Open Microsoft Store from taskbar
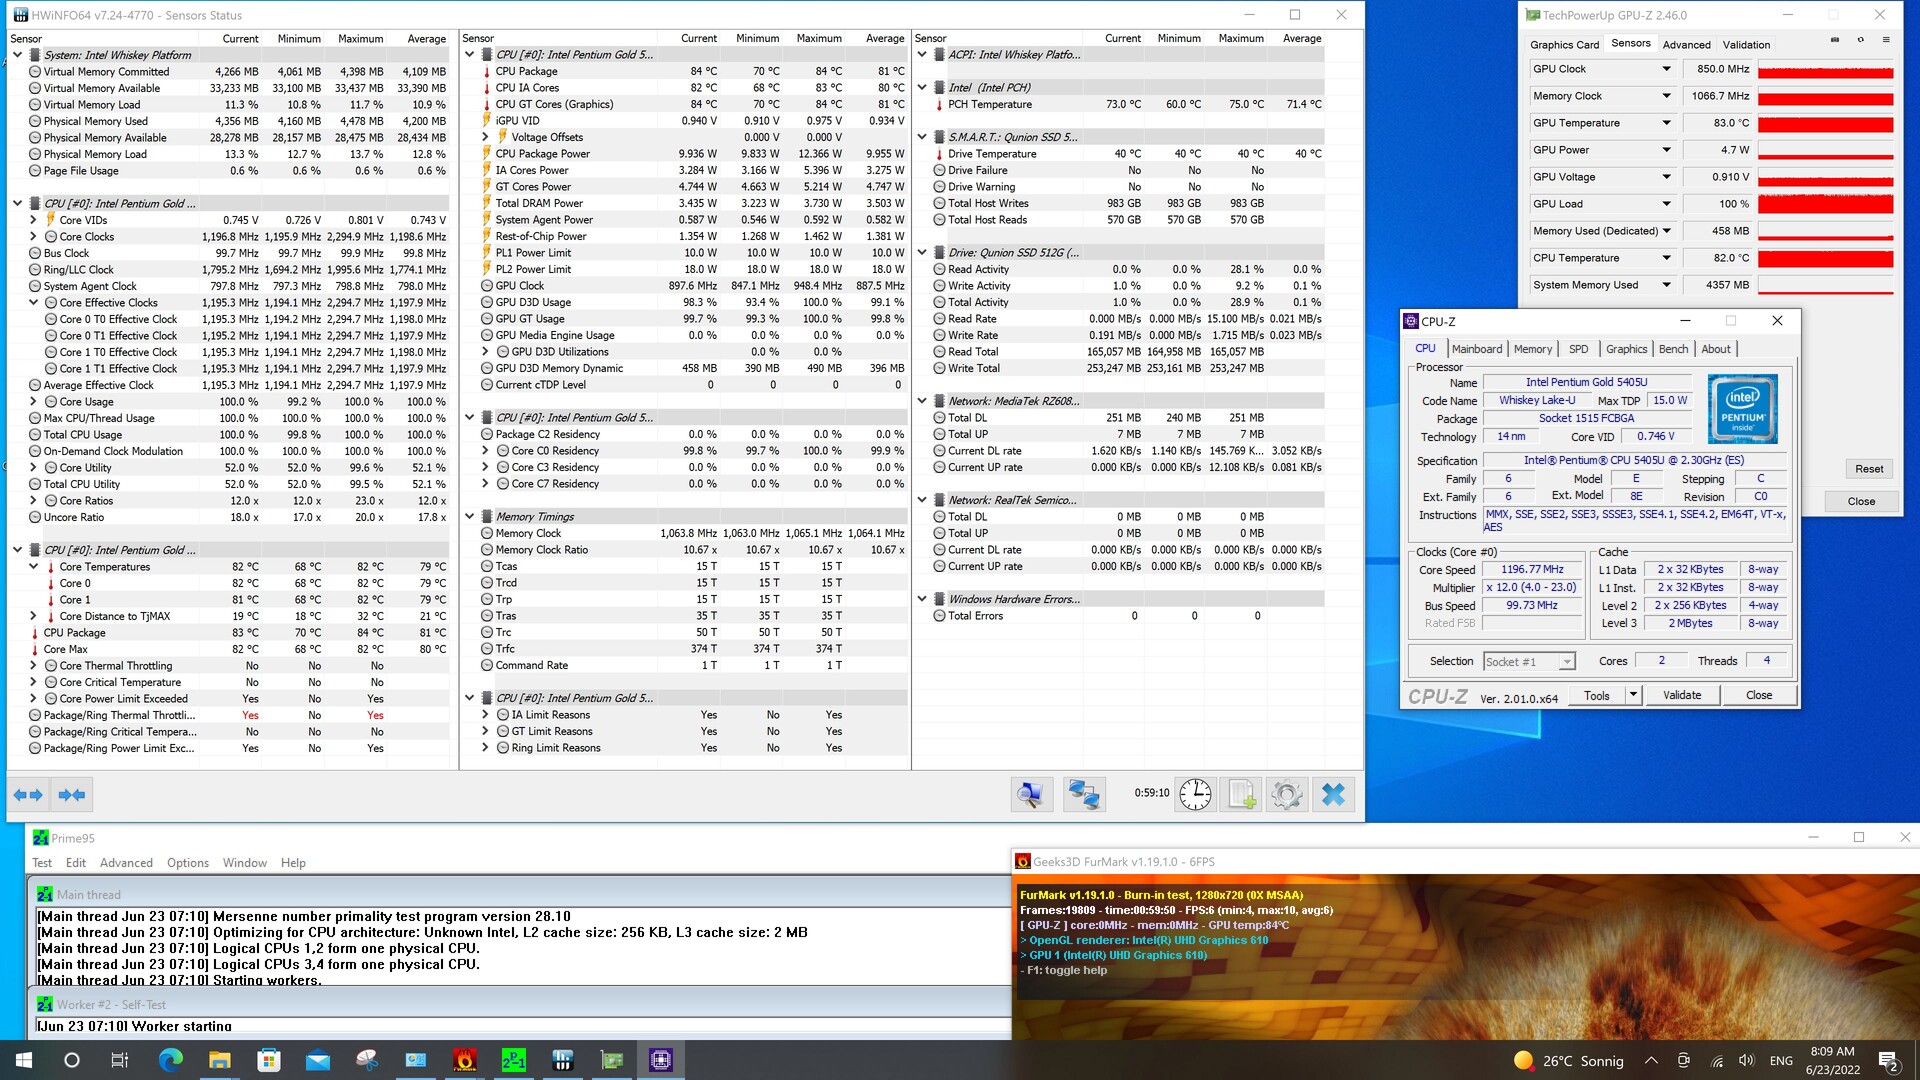This screenshot has height=1080, width=1920. click(x=268, y=1060)
